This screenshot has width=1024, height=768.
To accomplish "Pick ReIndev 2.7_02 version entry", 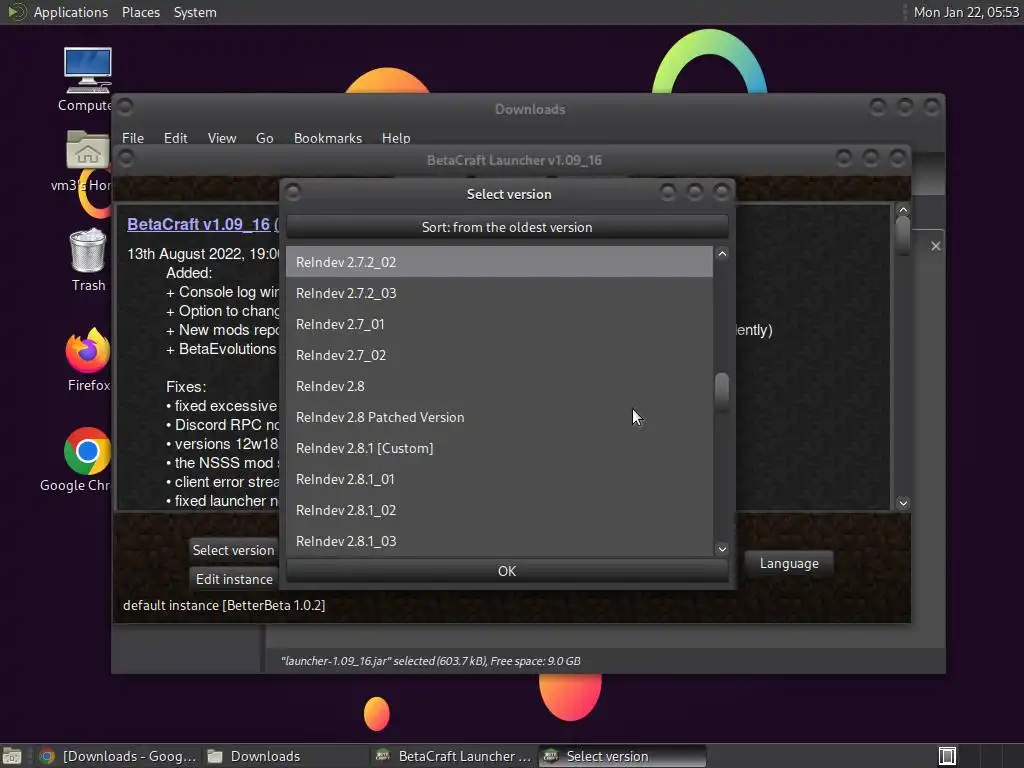I will point(499,355).
